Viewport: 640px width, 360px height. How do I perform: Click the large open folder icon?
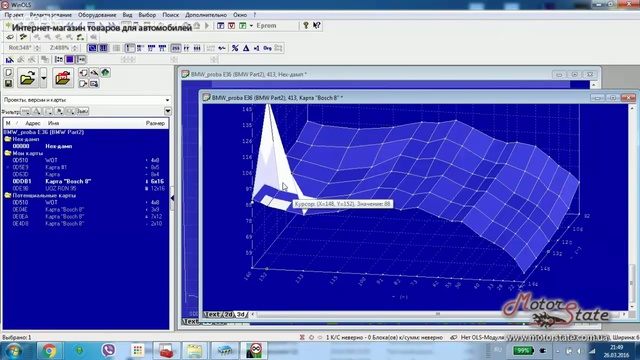[x=28, y=78]
